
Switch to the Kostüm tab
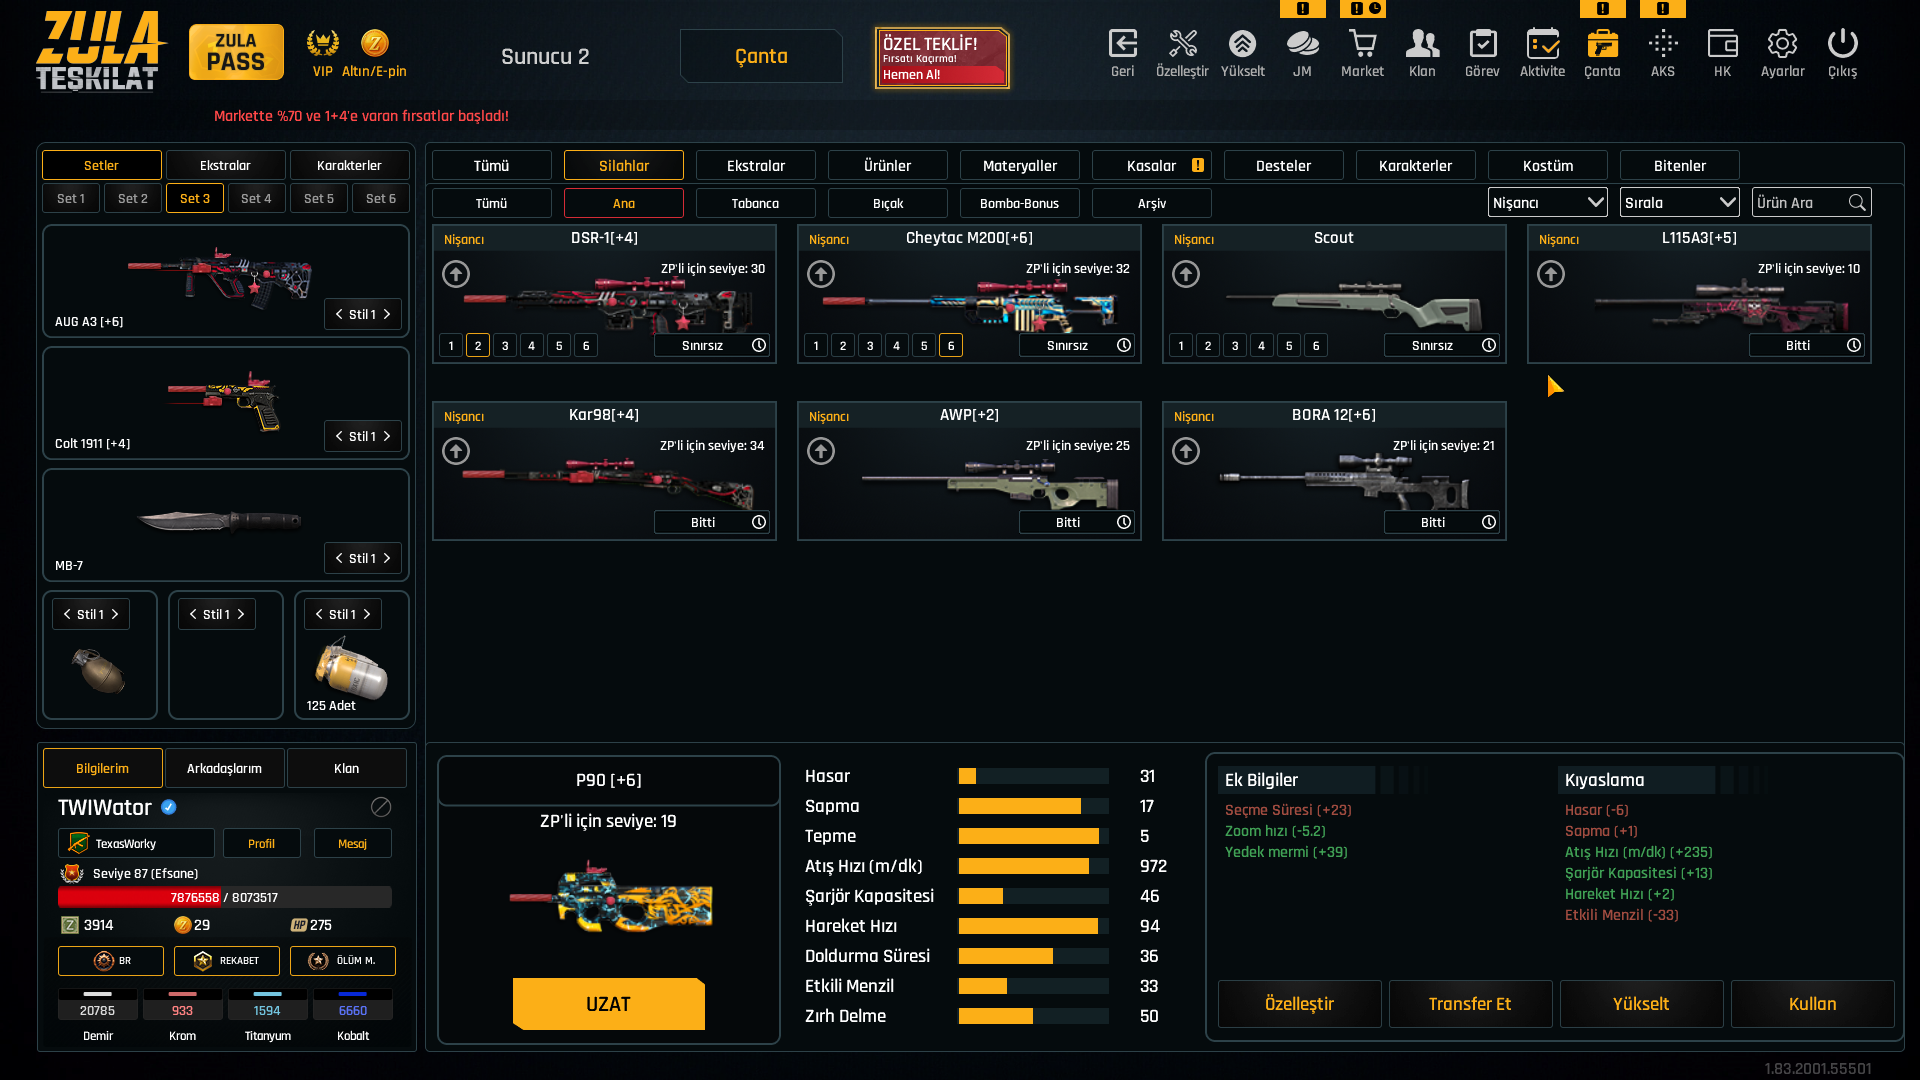point(1548,165)
